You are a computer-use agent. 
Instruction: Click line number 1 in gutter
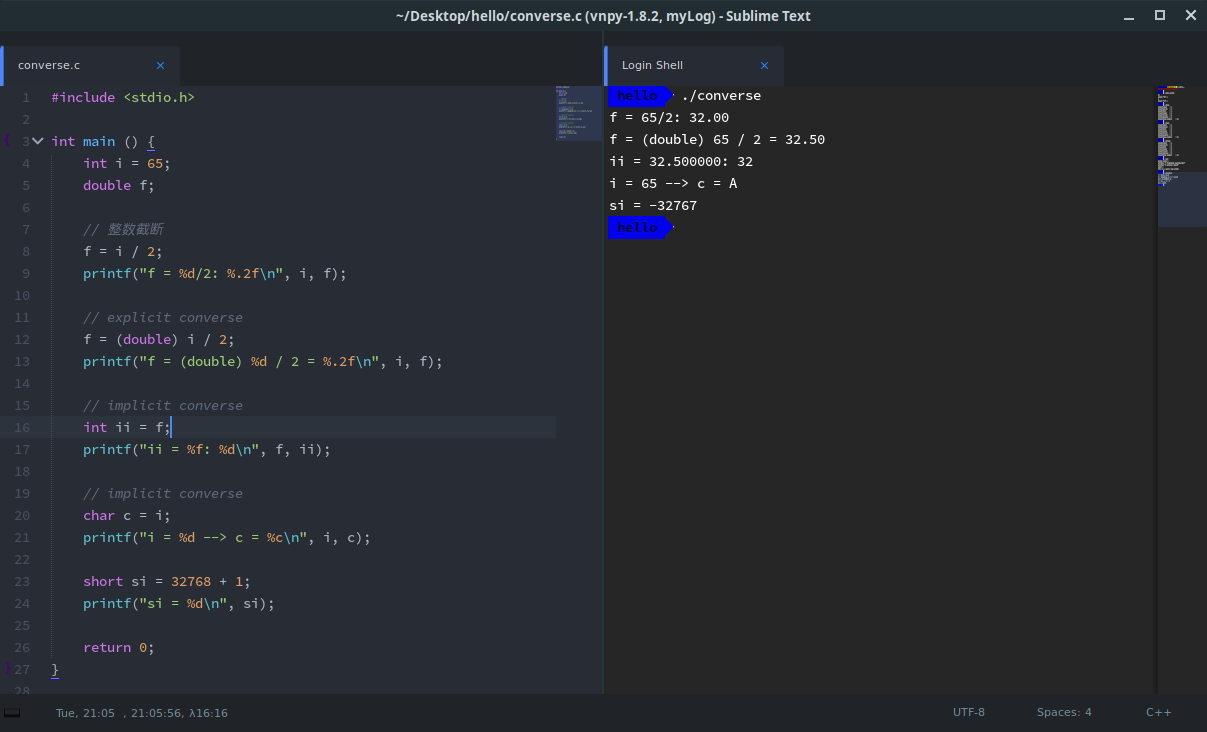pyautogui.click(x=26, y=97)
